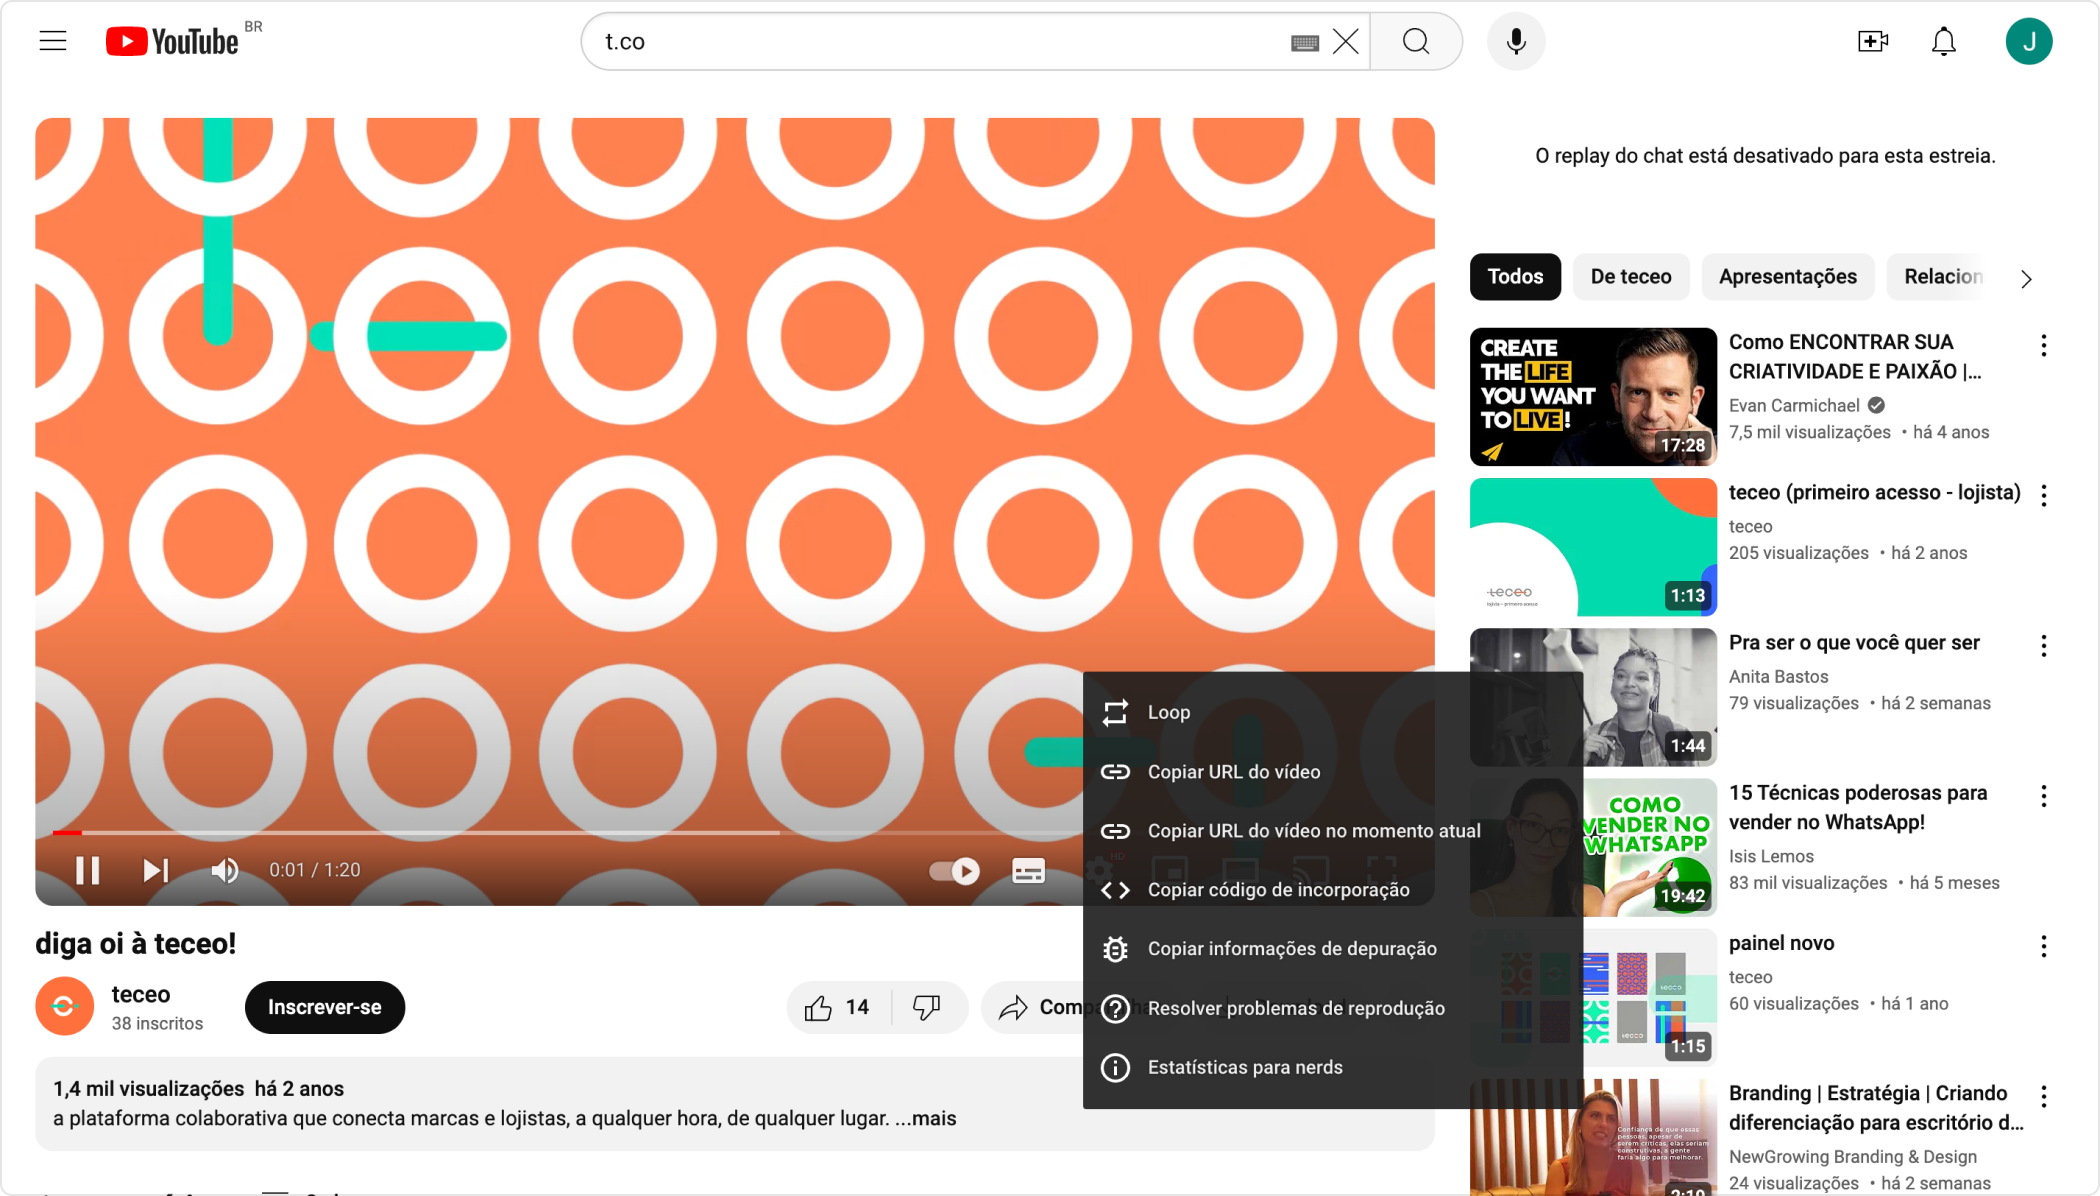Switch to 'De teceo' chip tab
2100x1196 pixels.
(x=1630, y=277)
